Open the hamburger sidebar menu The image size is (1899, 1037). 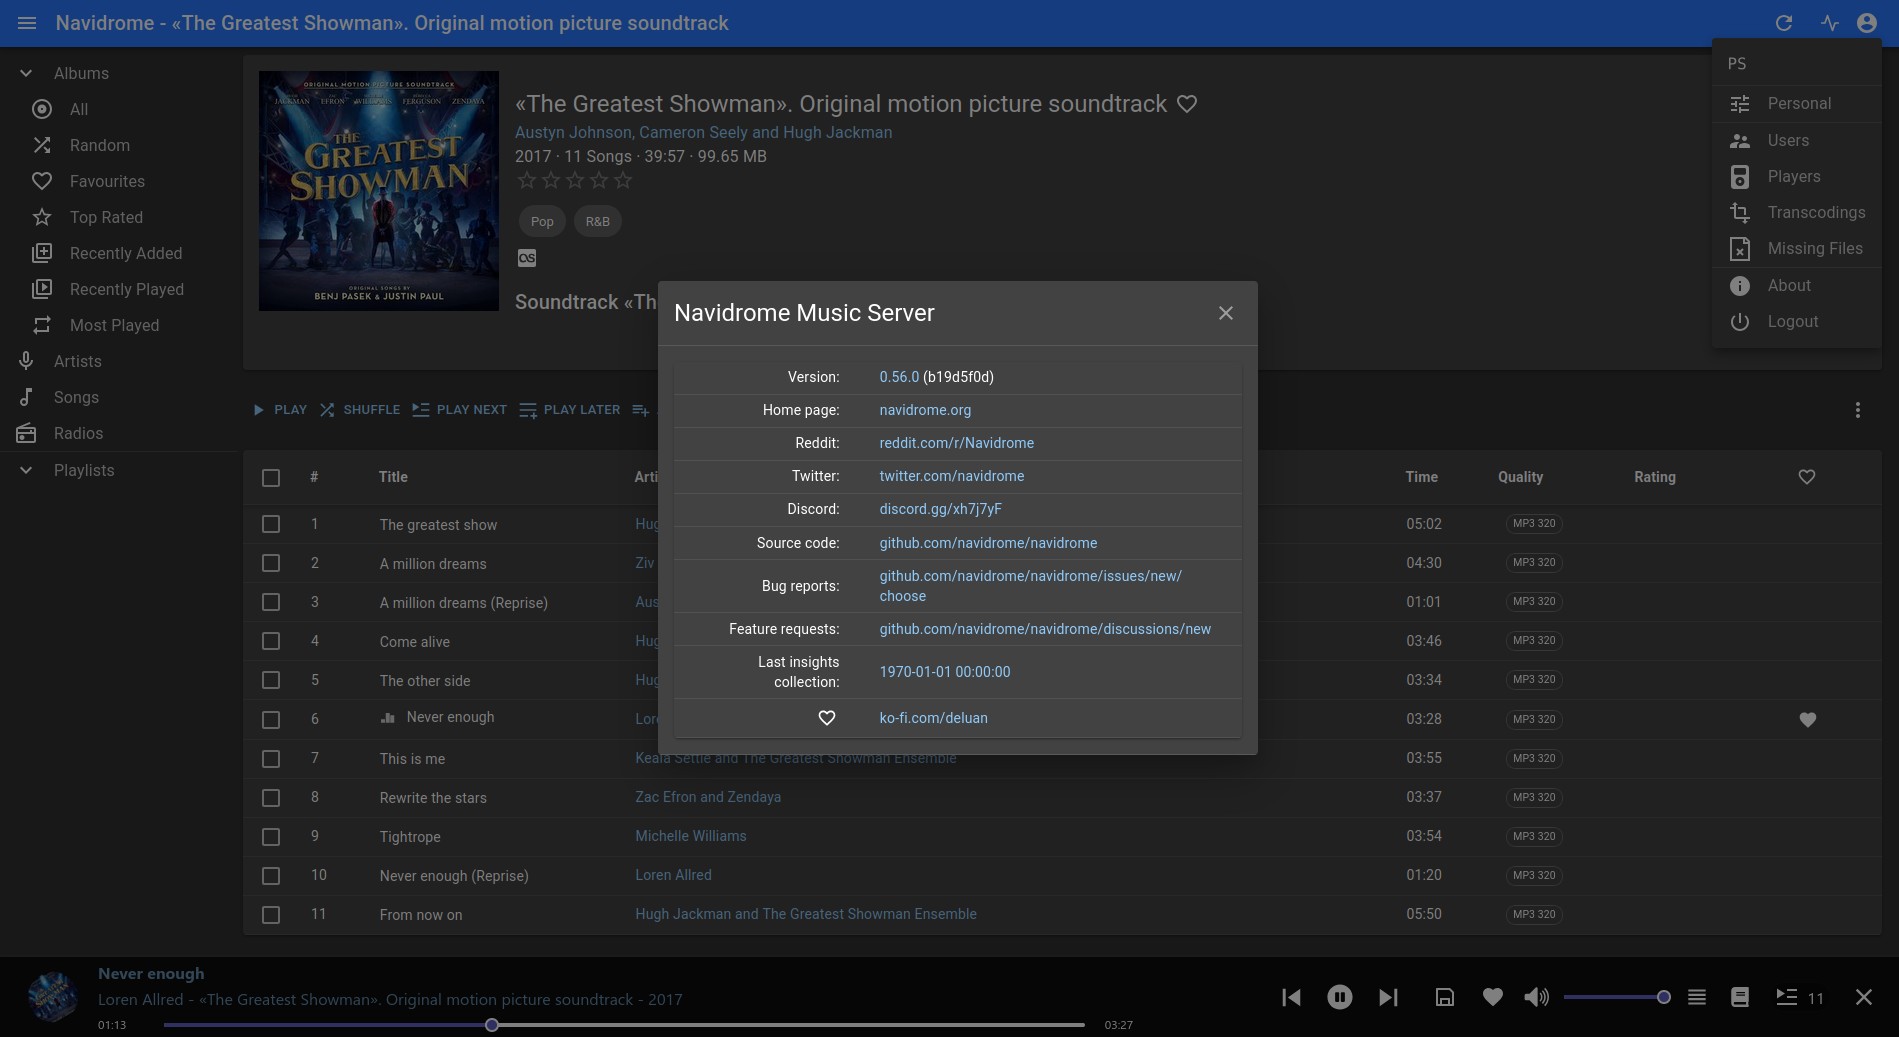[27, 23]
